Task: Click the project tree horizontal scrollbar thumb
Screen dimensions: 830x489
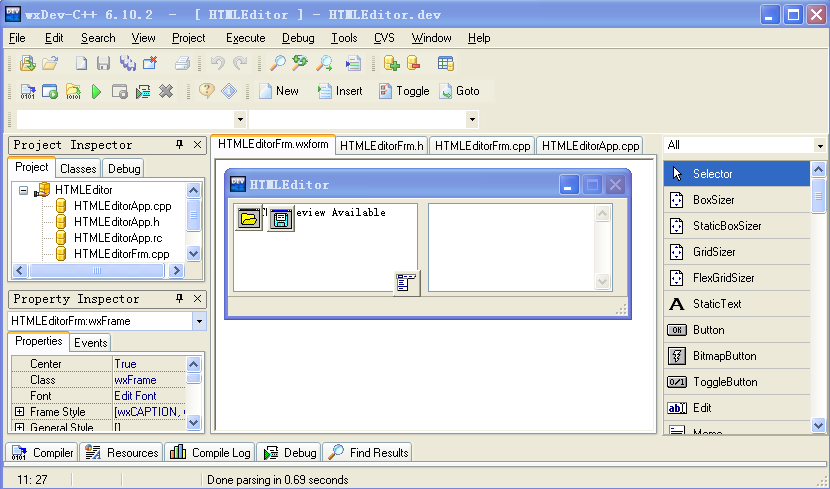Action: [x=97, y=270]
